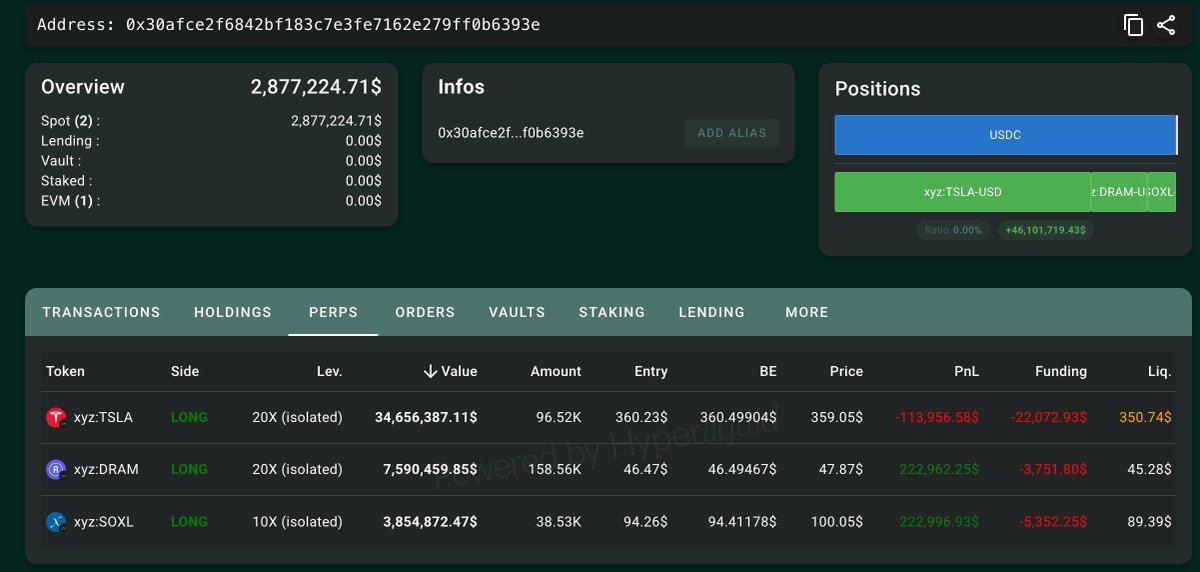Open the Vaults tab
Viewport: 1200px width, 572px height.
click(x=517, y=312)
